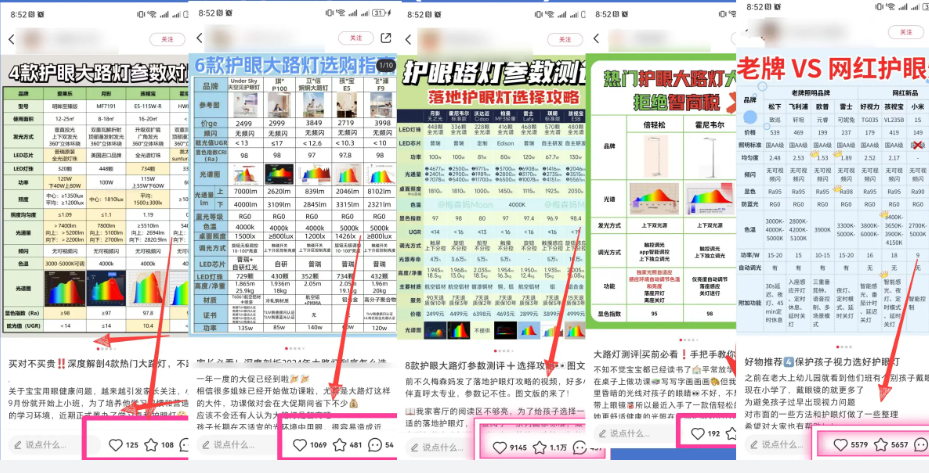
Task: Favorite the post via star showing 108
Action: (151, 445)
